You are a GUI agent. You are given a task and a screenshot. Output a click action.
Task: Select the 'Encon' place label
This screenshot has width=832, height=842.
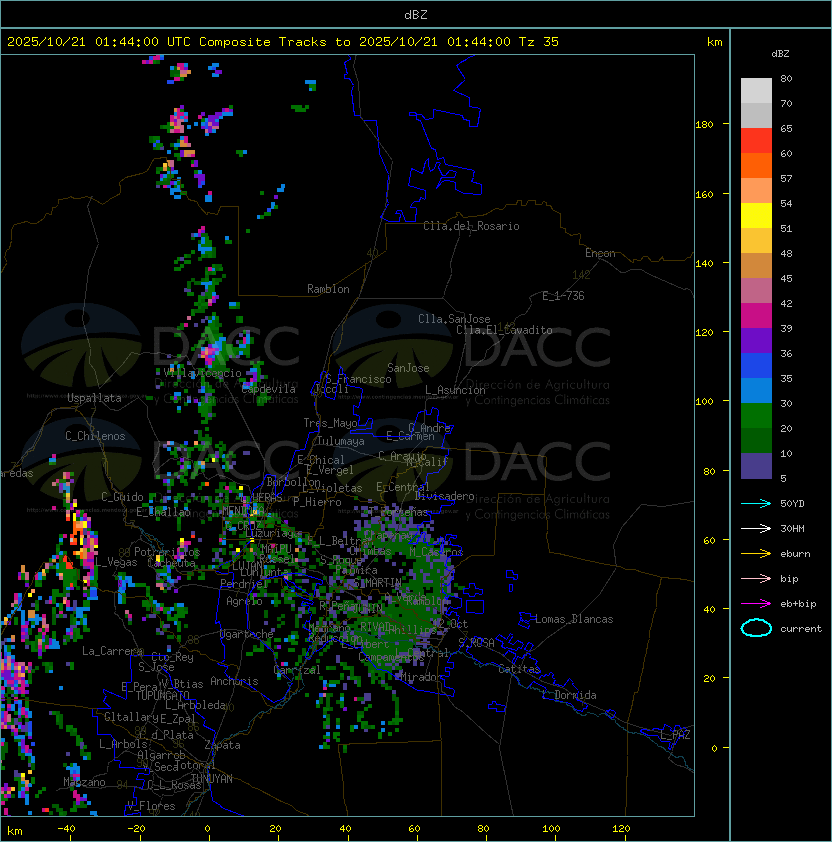pos(600,253)
